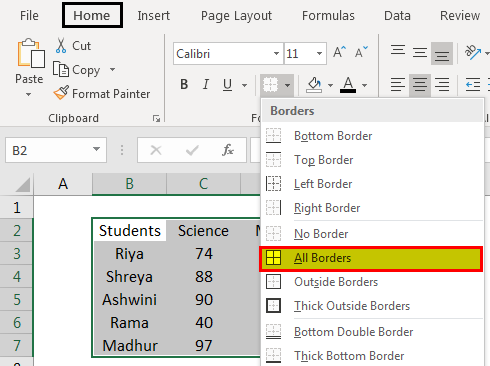Image resolution: width=490 pixels, height=366 pixels.
Task: Toggle Bold formatting
Action: 184,85
